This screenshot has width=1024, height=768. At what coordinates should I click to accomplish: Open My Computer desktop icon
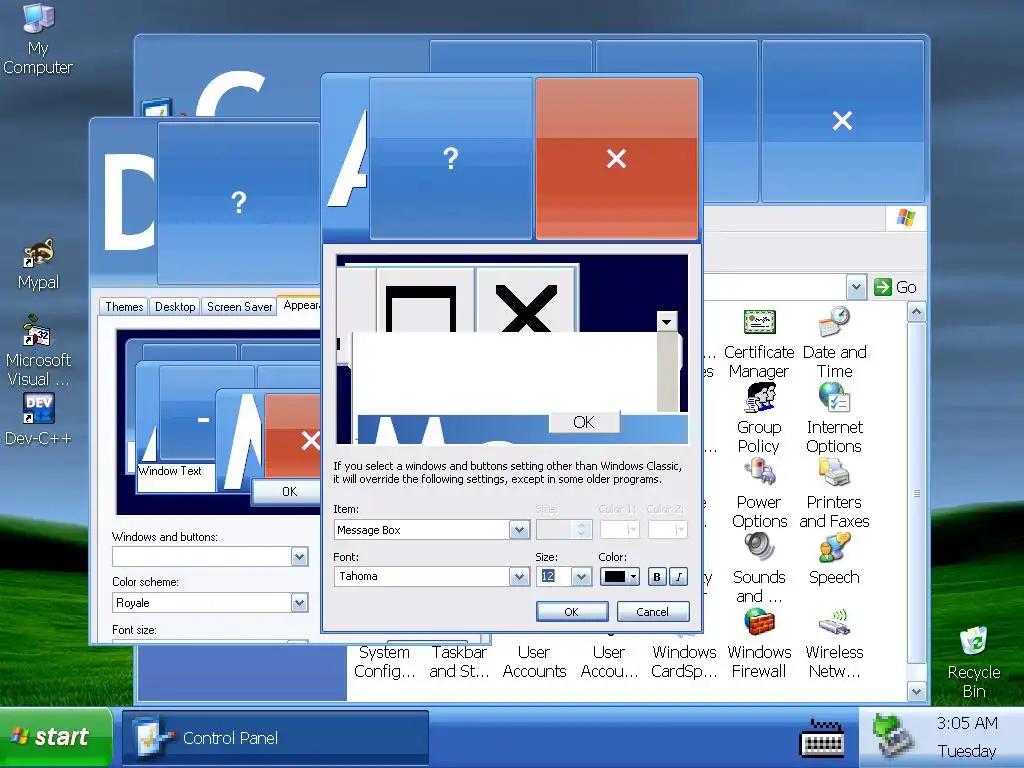click(38, 39)
